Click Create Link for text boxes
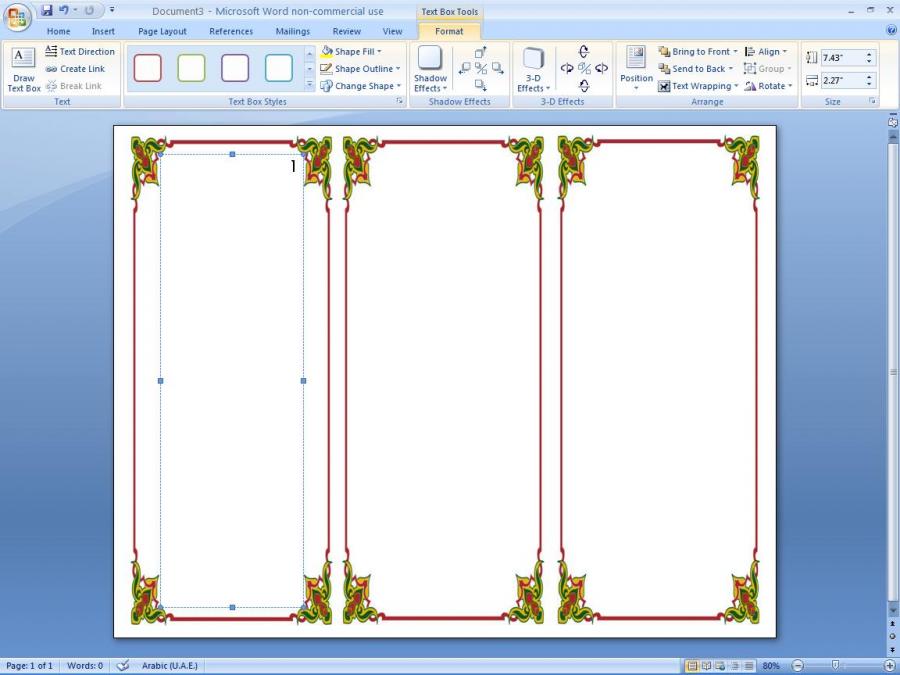The image size is (900, 675). (x=74, y=69)
